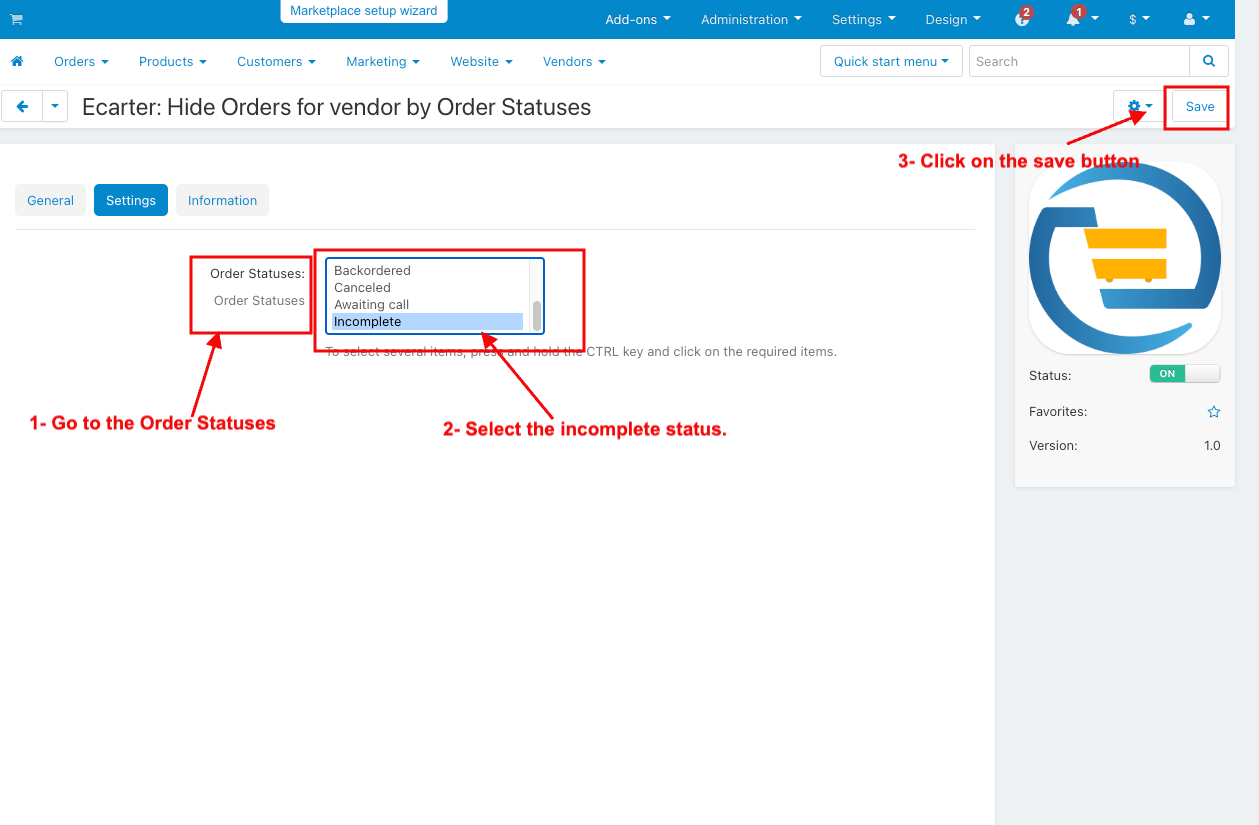
Task: Open the upgrade center icon with badge 2
Action: click(1022, 19)
